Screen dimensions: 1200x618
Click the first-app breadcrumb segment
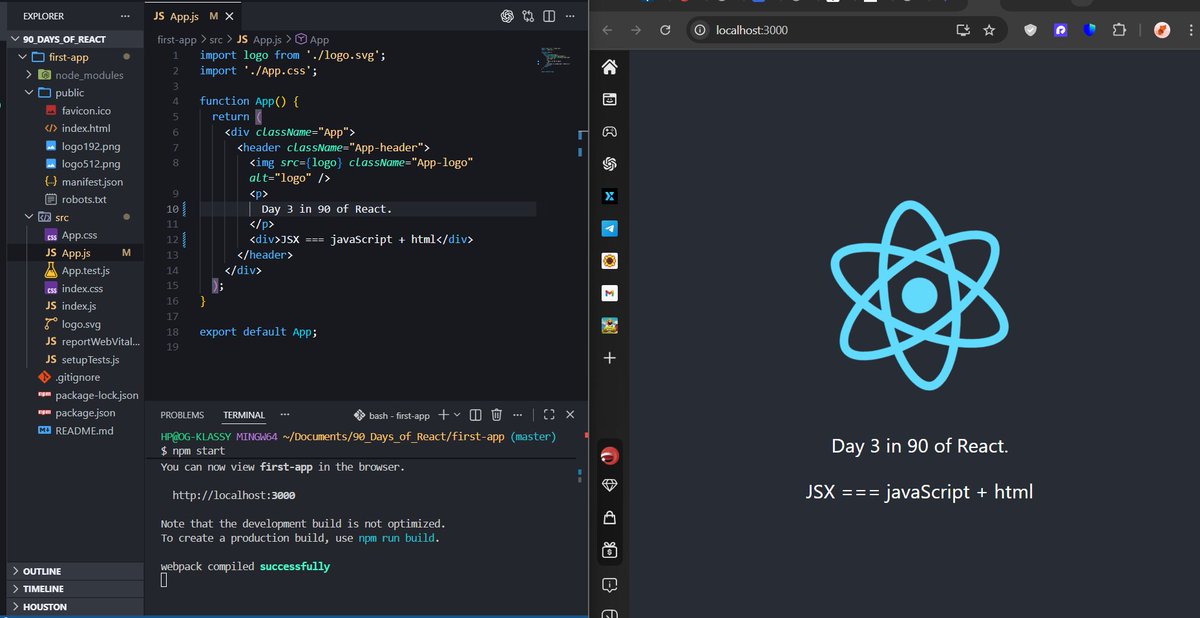[x=177, y=40]
